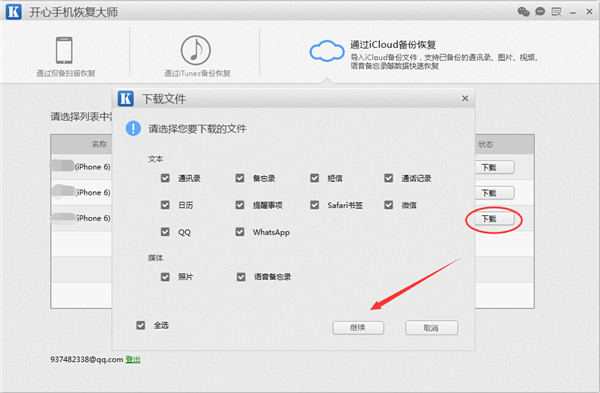
Task: Click the 名称 column header
Action: coord(99,144)
